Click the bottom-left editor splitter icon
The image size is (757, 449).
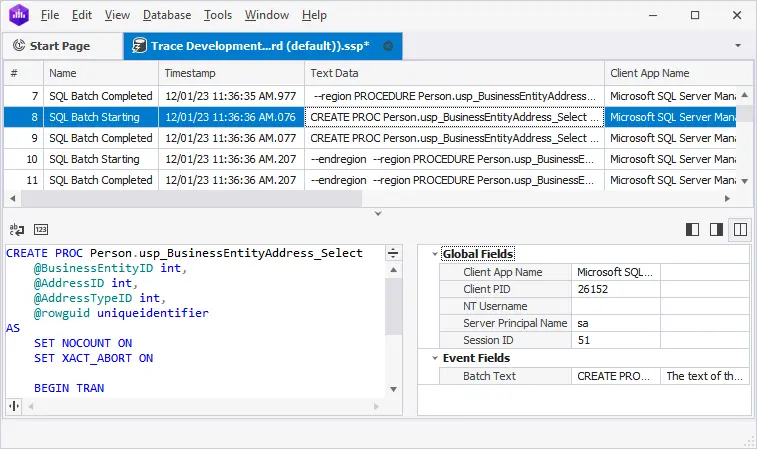click(14, 405)
